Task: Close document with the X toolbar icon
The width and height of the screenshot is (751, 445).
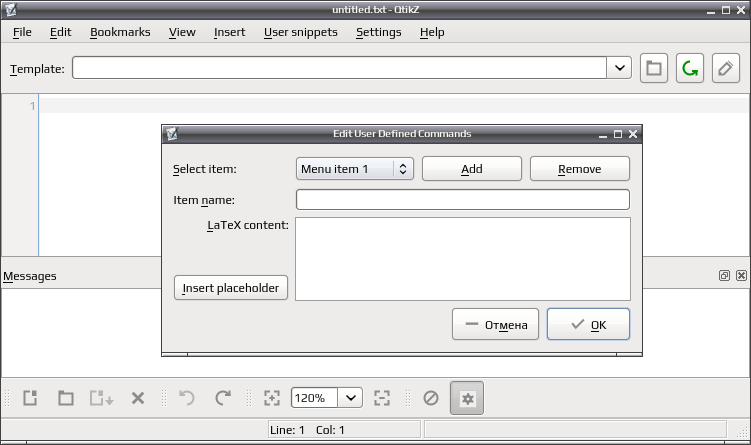Action: pyautogui.click(x=138, y=398)
